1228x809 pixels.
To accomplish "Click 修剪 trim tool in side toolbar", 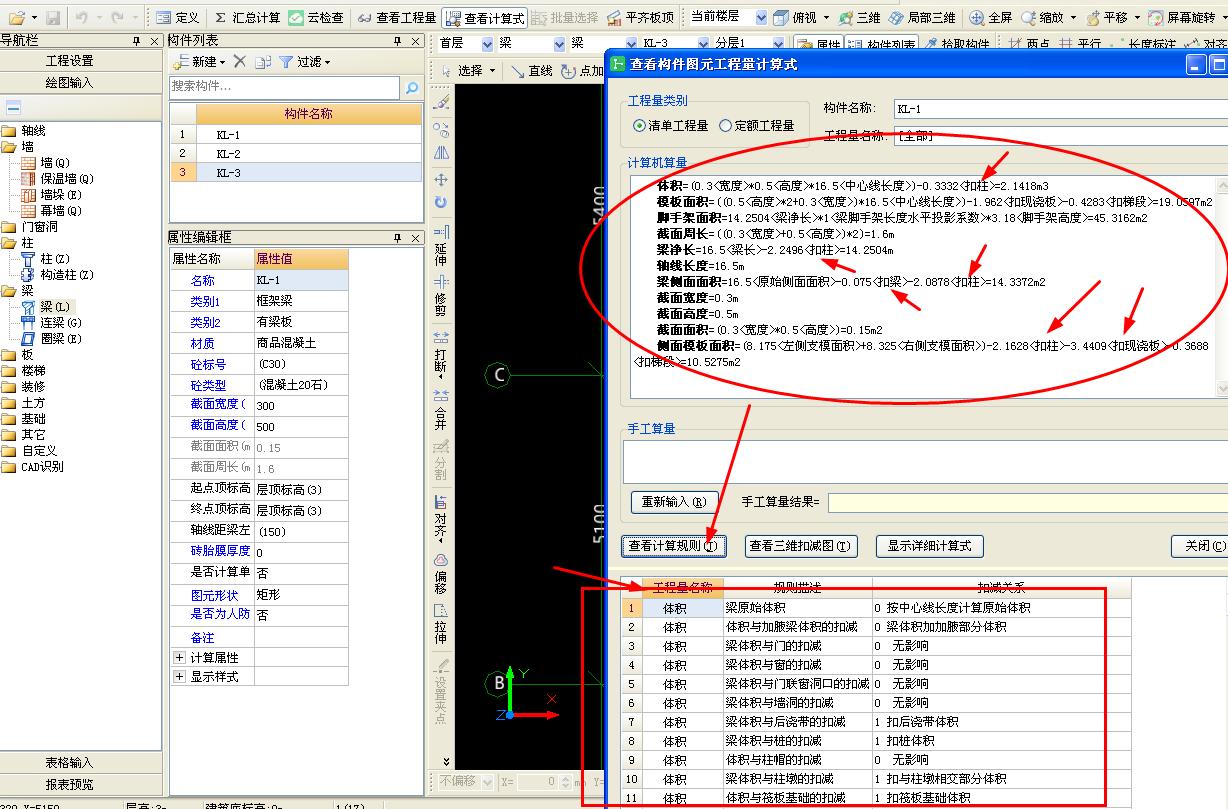I will [x=441, y=295].
